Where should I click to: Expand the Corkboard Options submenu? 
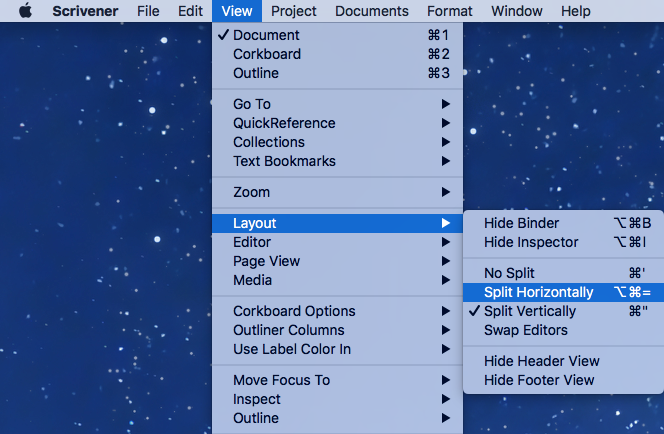[338, 311]
